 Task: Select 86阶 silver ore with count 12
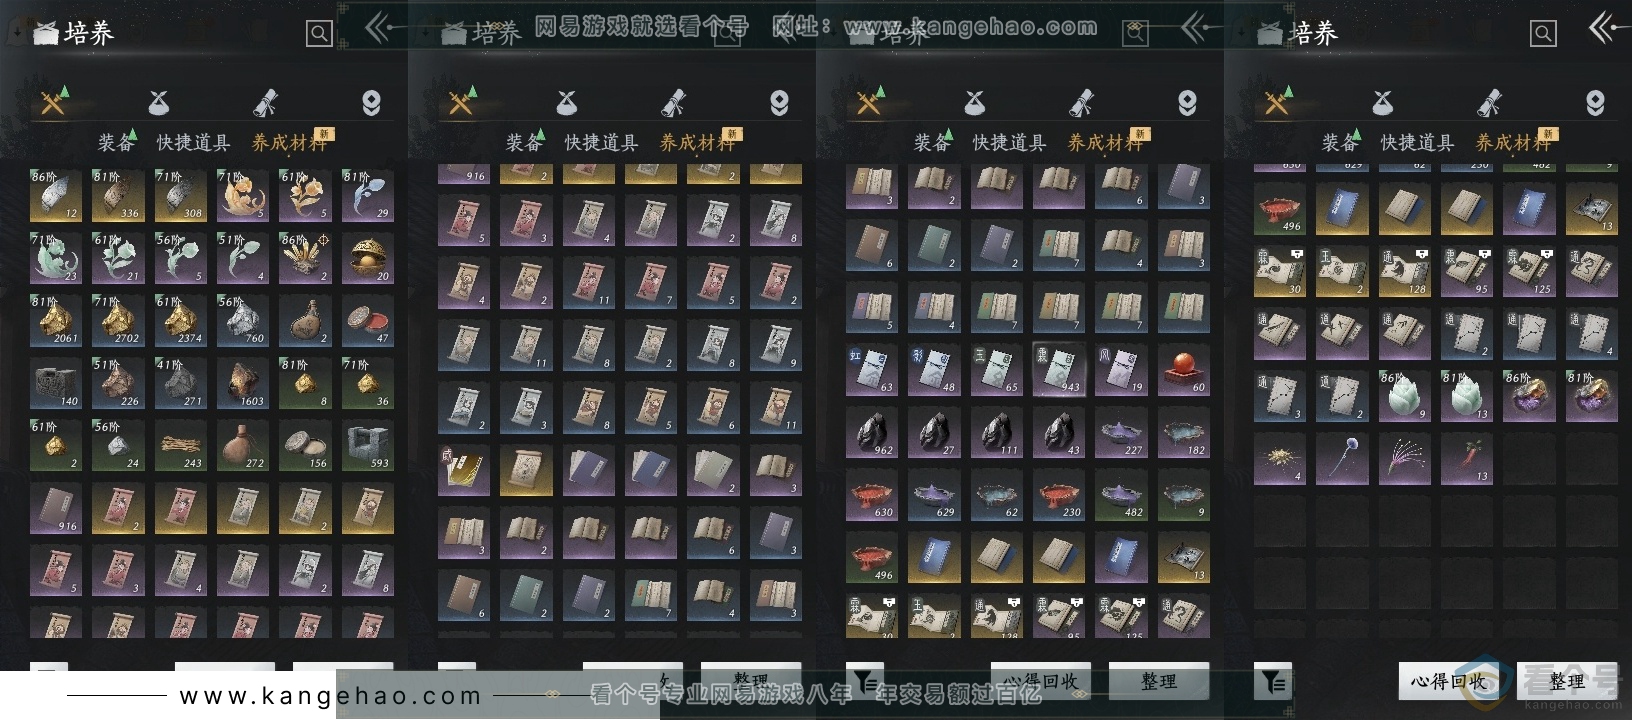point(56,196)
